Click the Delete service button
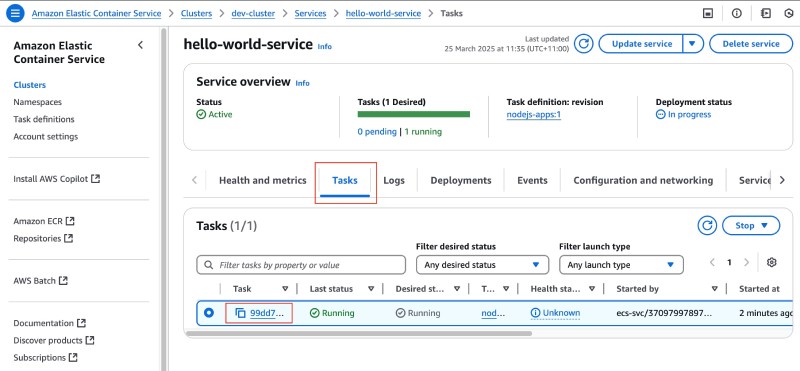 click(751, 44)
